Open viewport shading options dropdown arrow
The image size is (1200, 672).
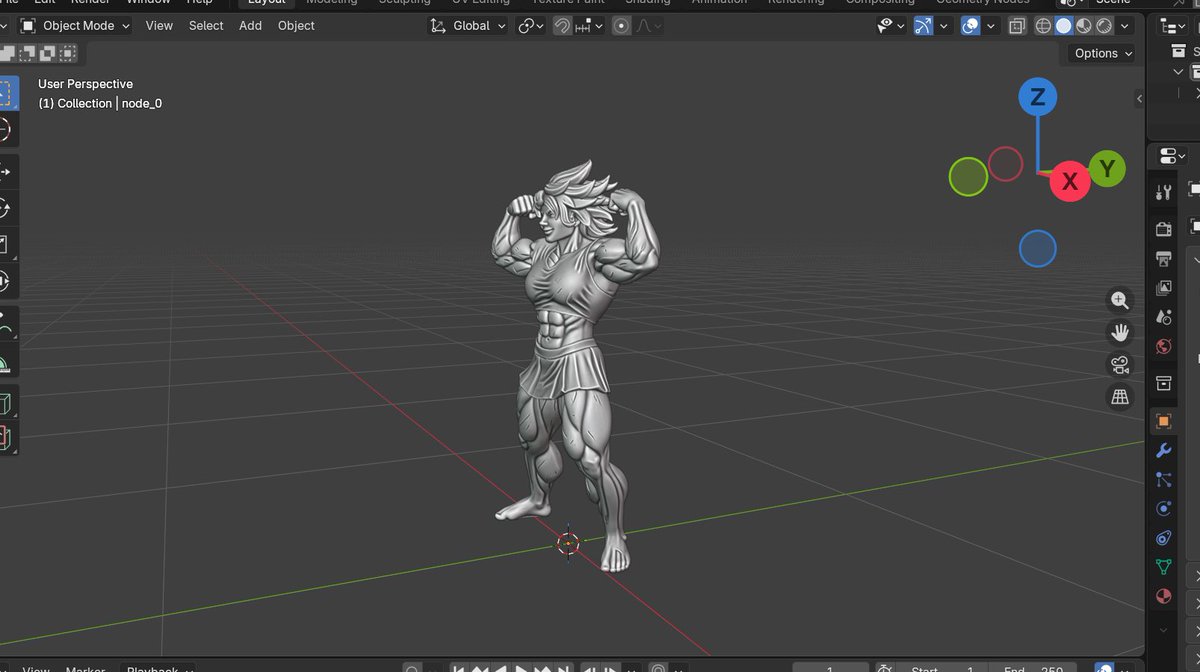click(1126, 26)
